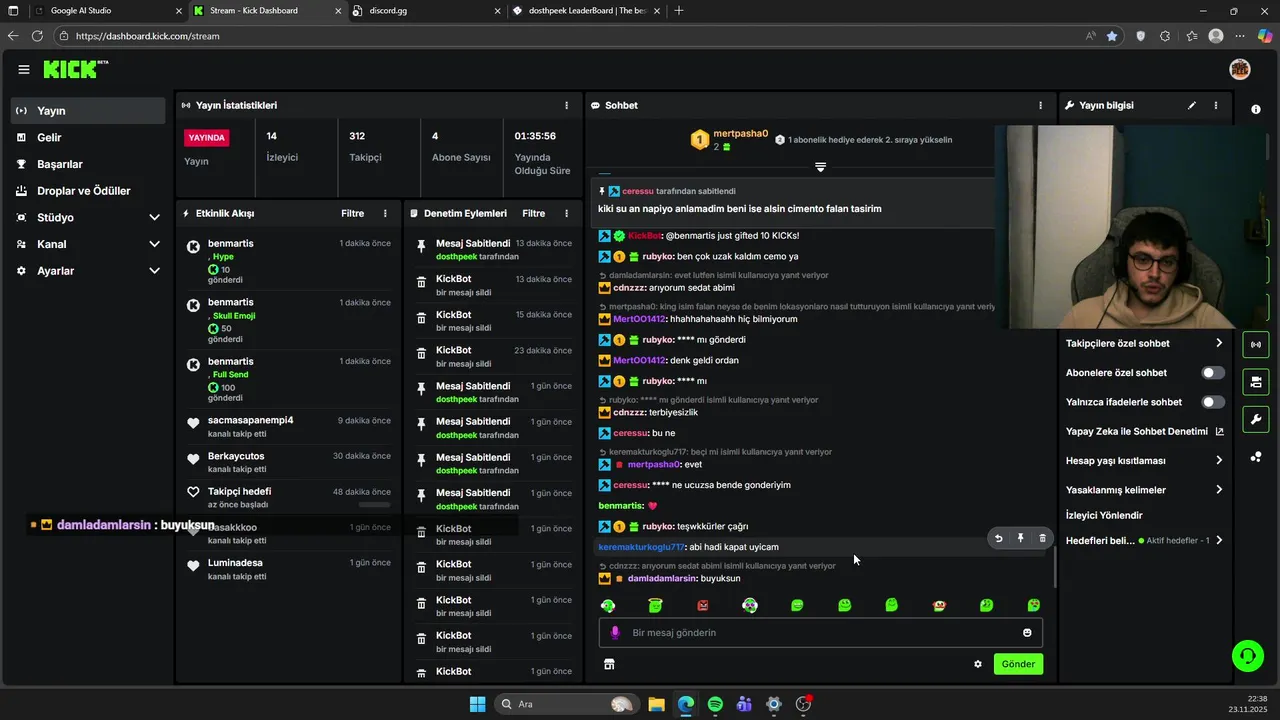1280x720 pixels.
Task: Collapse the pinned message with the down arrow
Action: click(820, 167)
